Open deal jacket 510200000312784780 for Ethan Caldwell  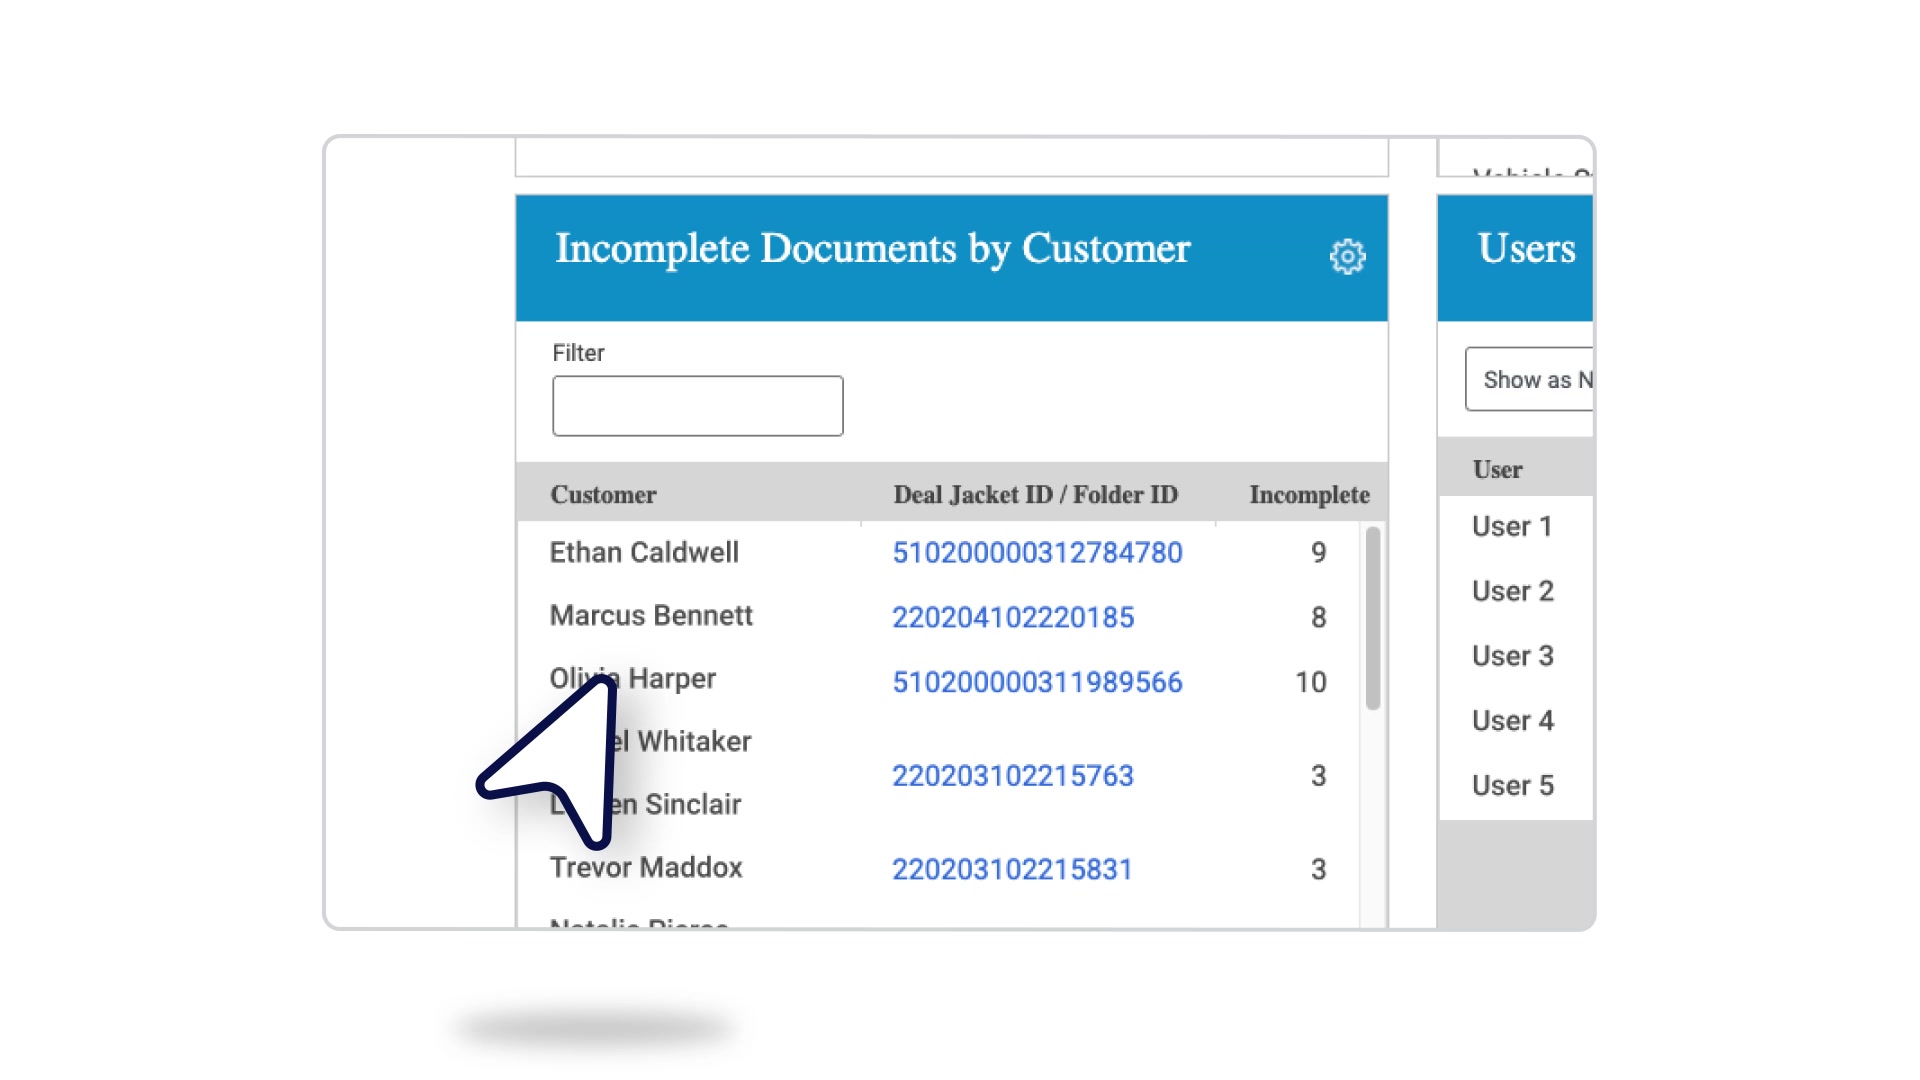coord(1037,552)
